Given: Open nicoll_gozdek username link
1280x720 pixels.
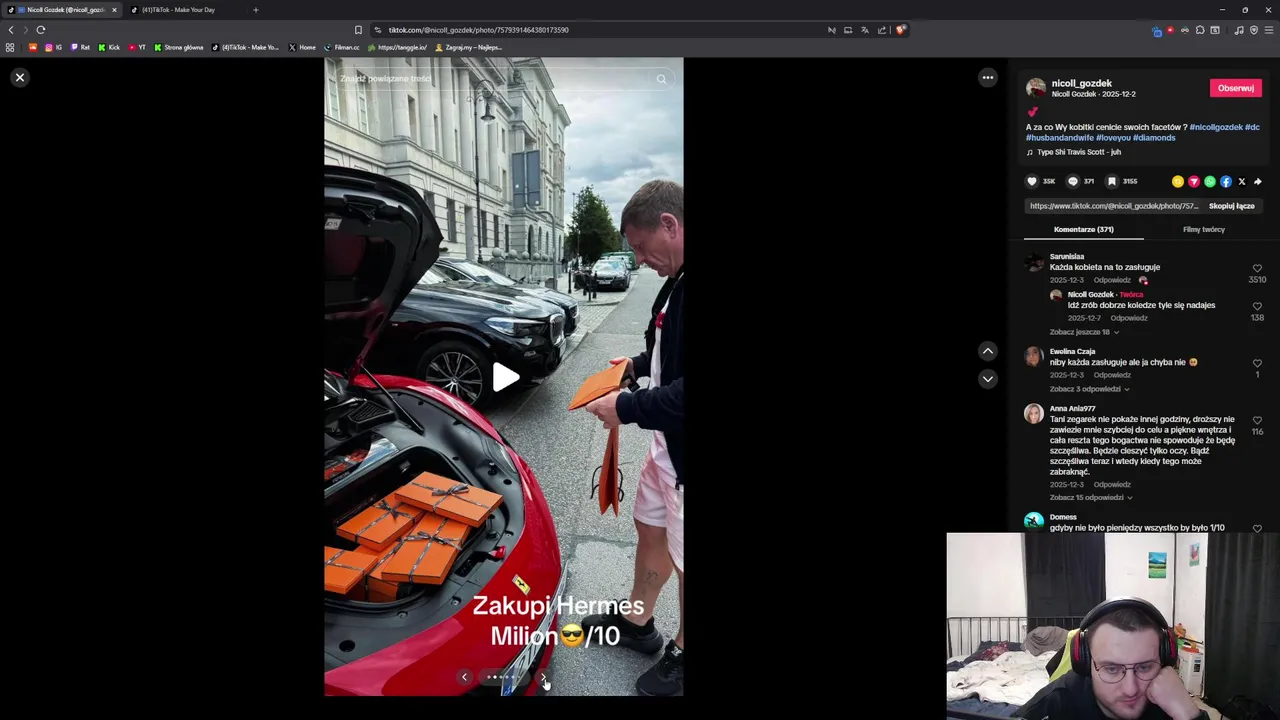Looking at the screenshot, I should 1081,83.
